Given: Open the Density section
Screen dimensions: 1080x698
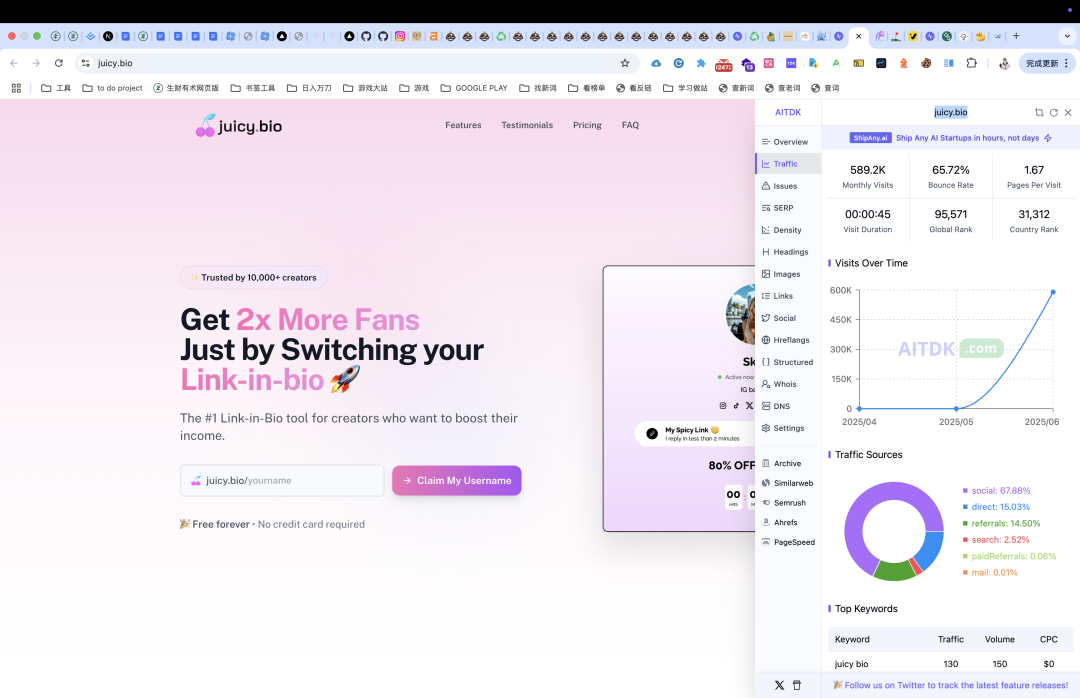Looking at the screenshot, I should pyautogui.click(x=781, y=230).
